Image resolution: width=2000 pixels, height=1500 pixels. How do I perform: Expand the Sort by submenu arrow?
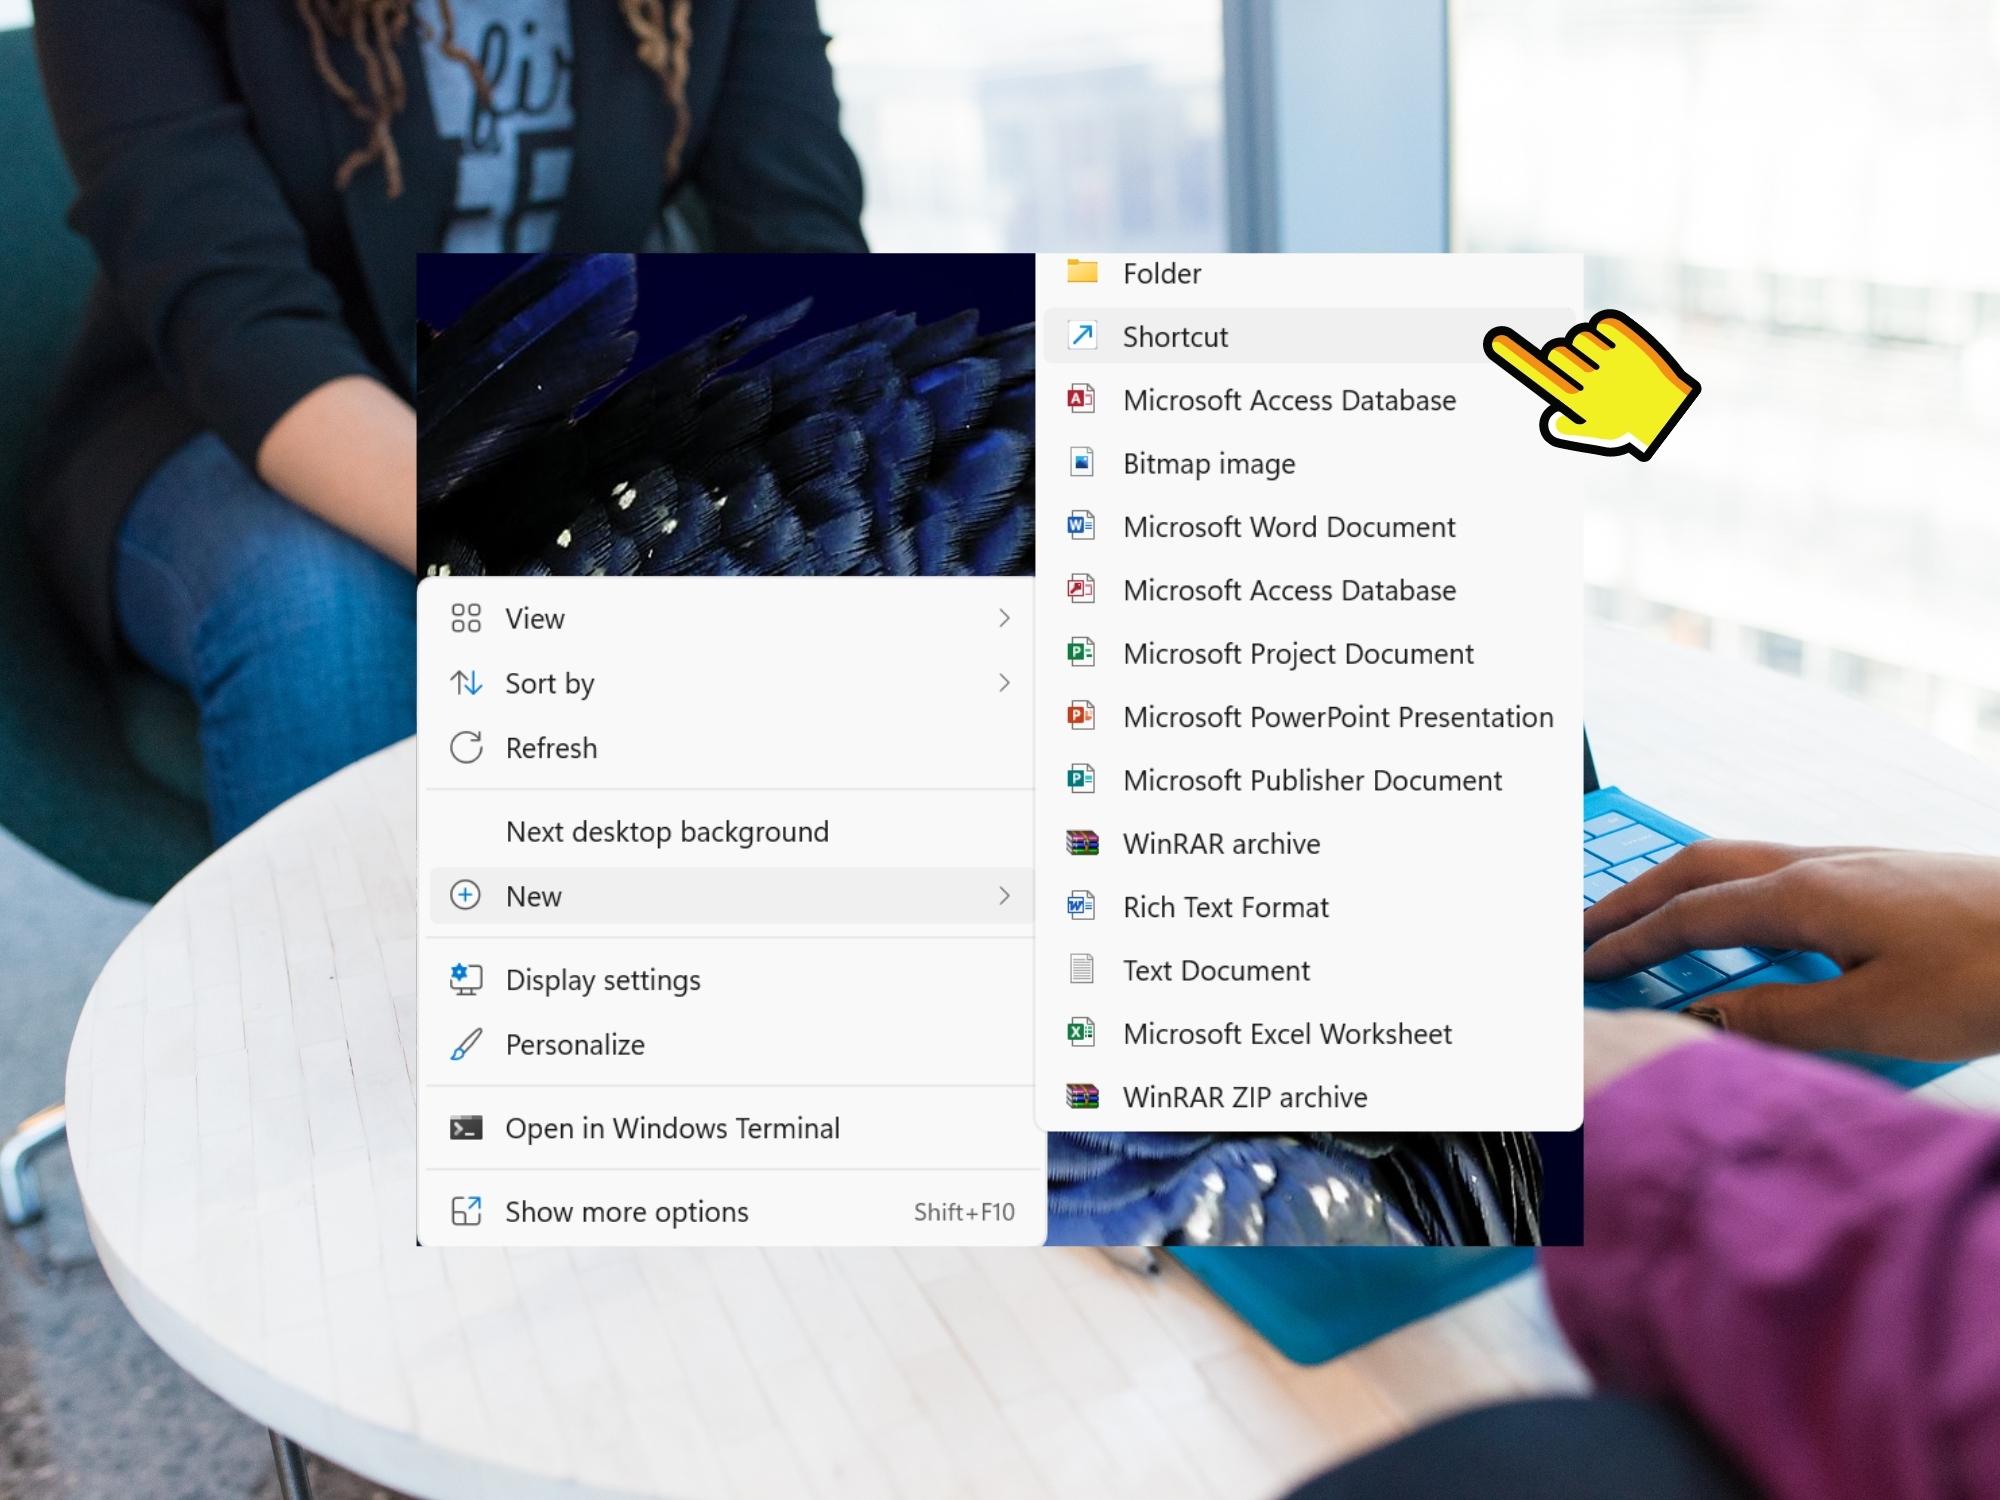click(x=1005, y=682)
